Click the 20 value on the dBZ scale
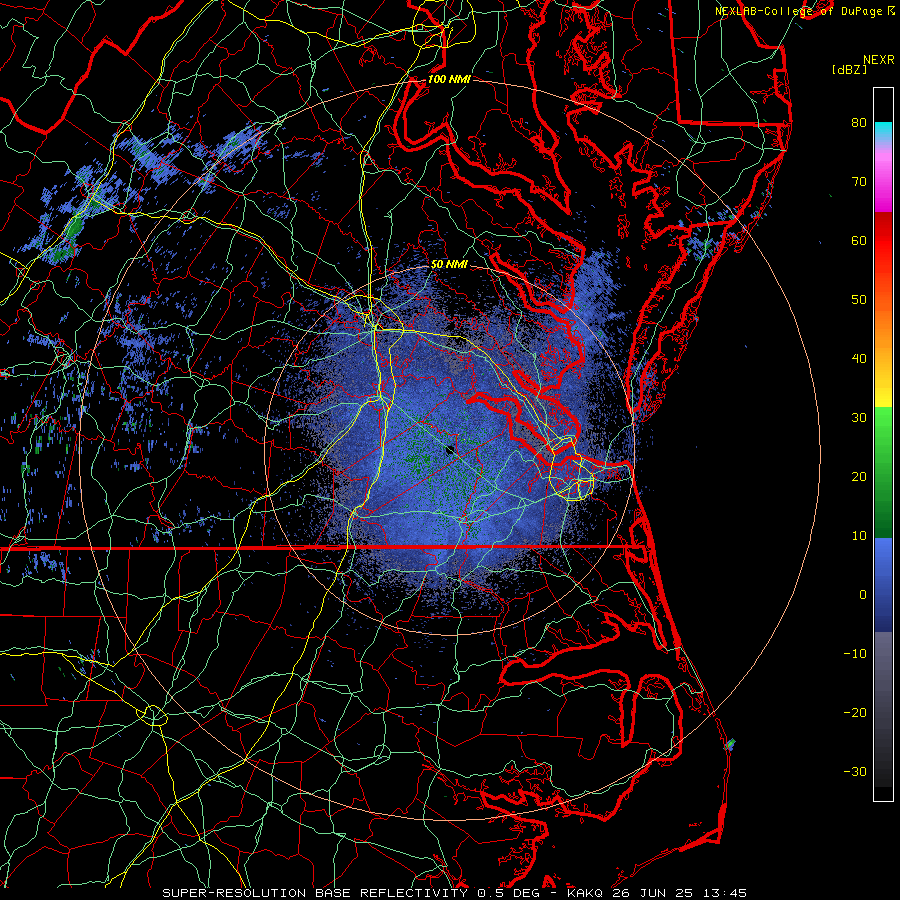 click(x=859, y=476)
